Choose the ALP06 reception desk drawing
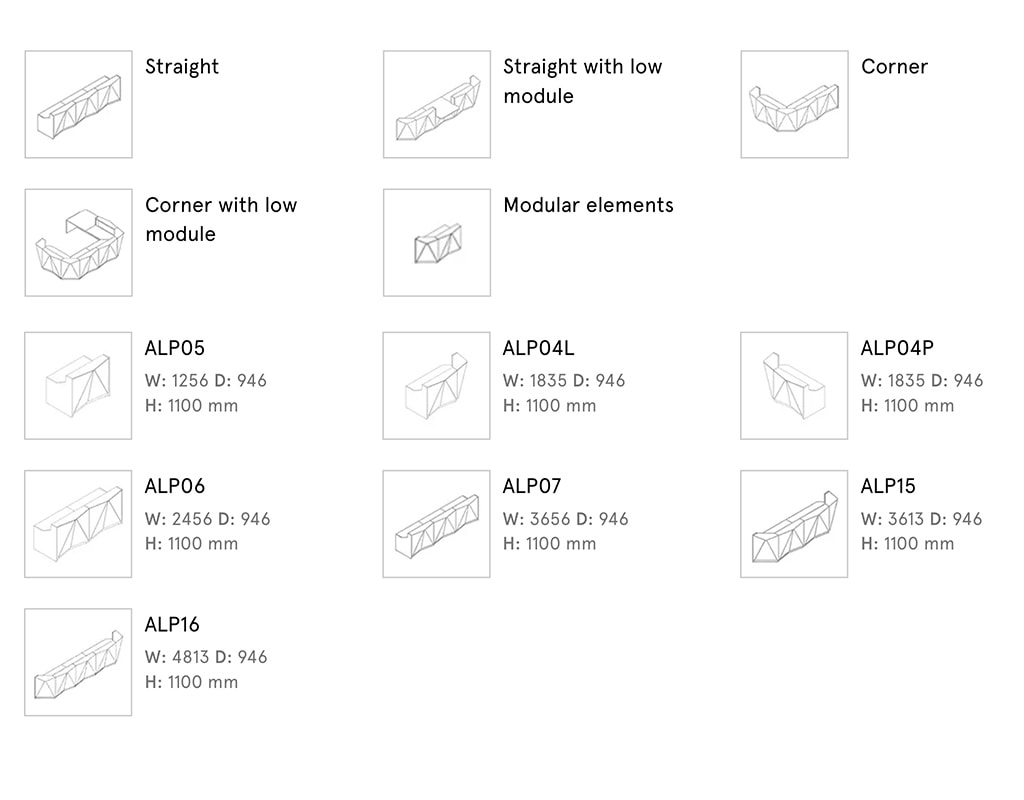 click(78, 524)
